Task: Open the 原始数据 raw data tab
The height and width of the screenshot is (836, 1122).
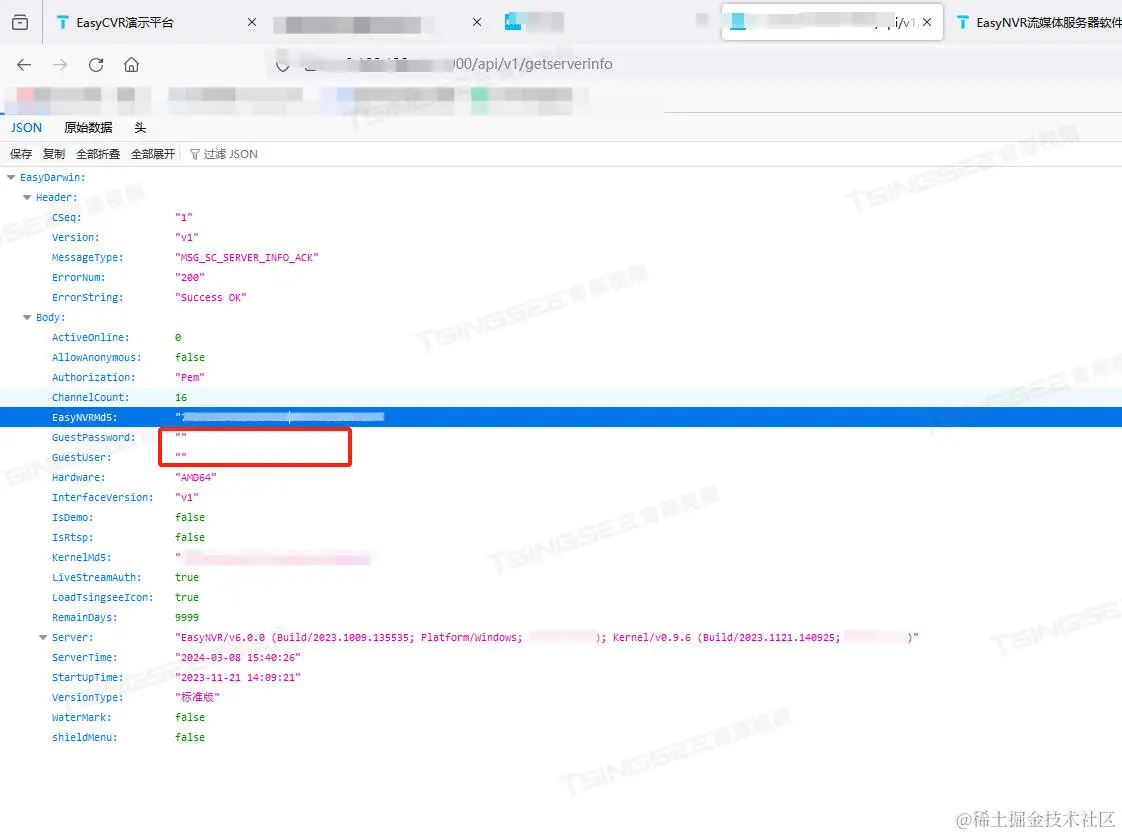Action: (x=88, y=127)
